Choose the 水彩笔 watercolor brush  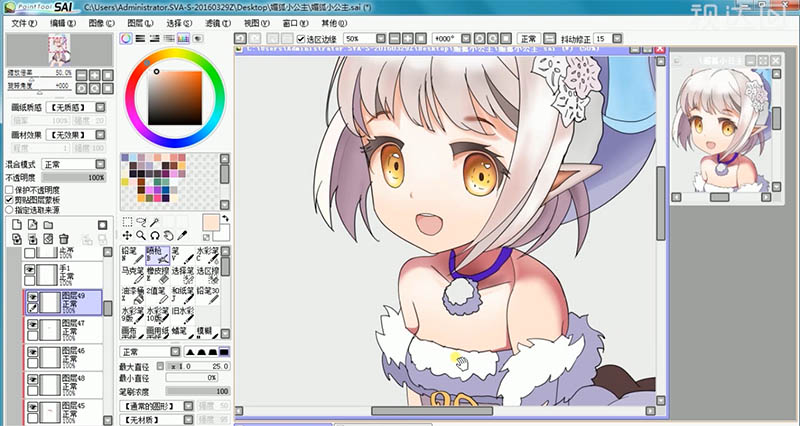point(208,255)
